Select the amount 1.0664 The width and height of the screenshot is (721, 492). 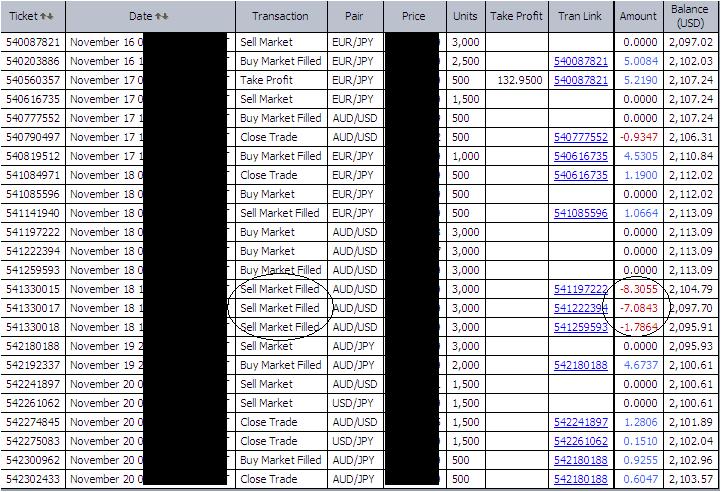point(641,213)
